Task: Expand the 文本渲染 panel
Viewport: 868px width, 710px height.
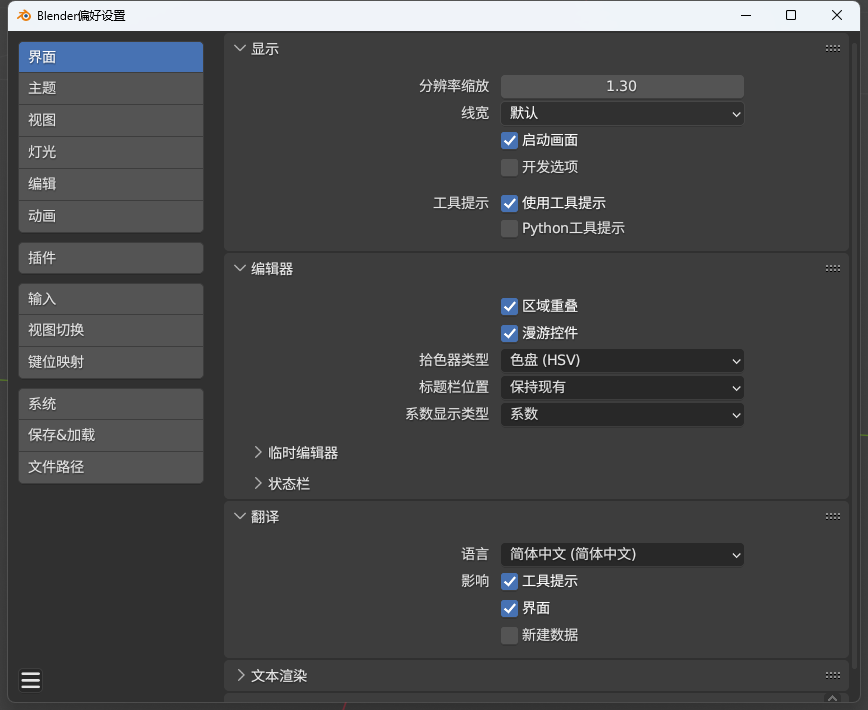Action: click(x=240, y=676)
